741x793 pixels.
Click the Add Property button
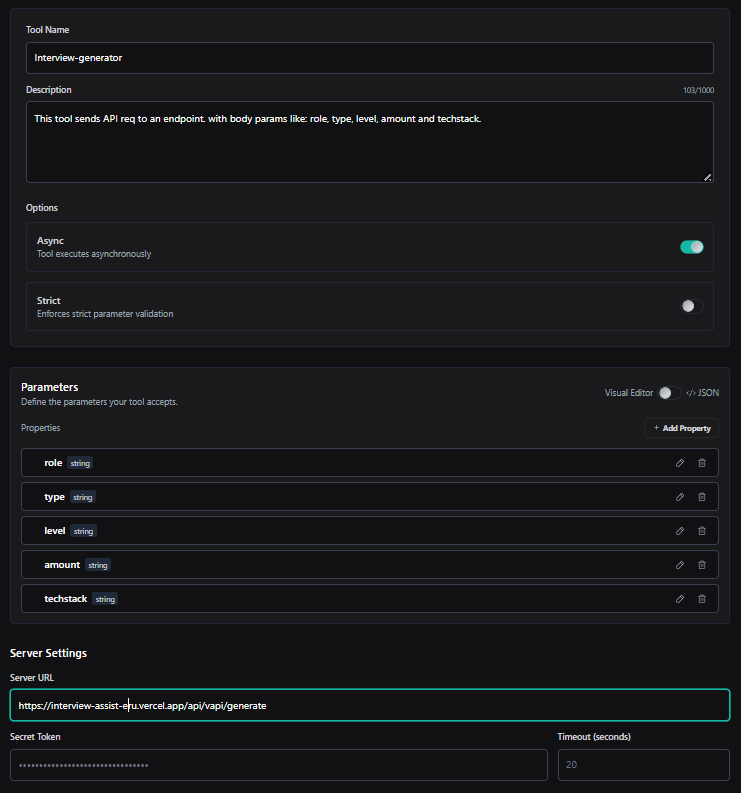[x=681, y=428]
